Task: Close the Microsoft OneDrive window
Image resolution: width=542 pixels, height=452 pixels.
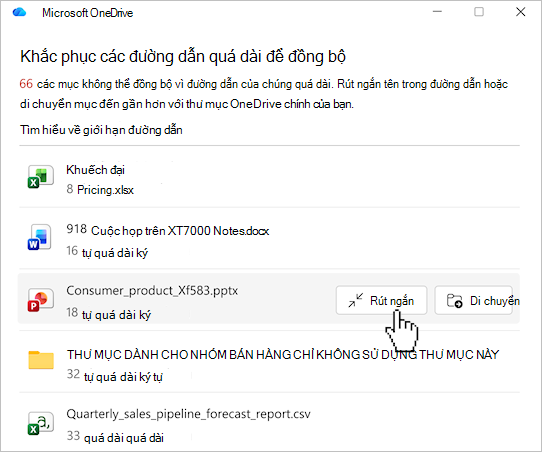Action: [x=521, y=12]
